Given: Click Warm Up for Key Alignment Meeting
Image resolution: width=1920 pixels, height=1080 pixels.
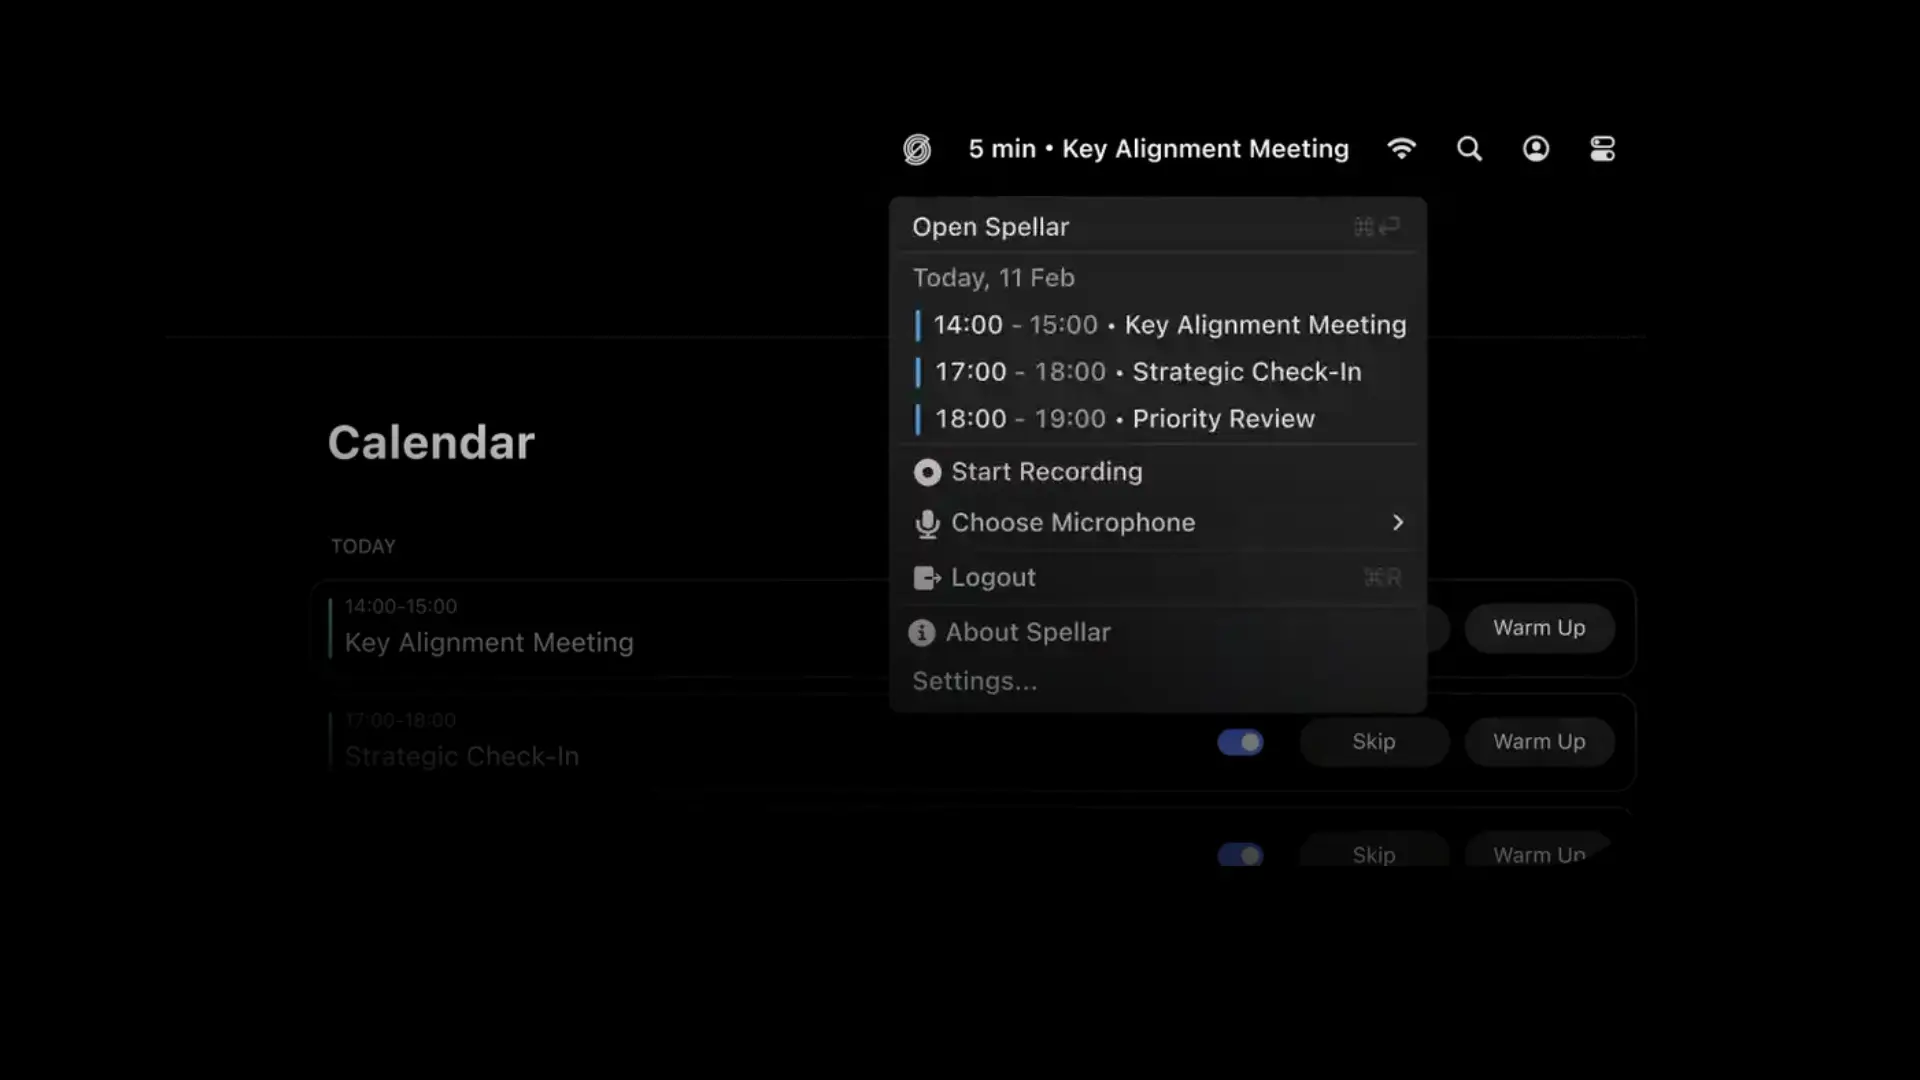Looking at the screenshot, I should click(x=1539, y=628).
